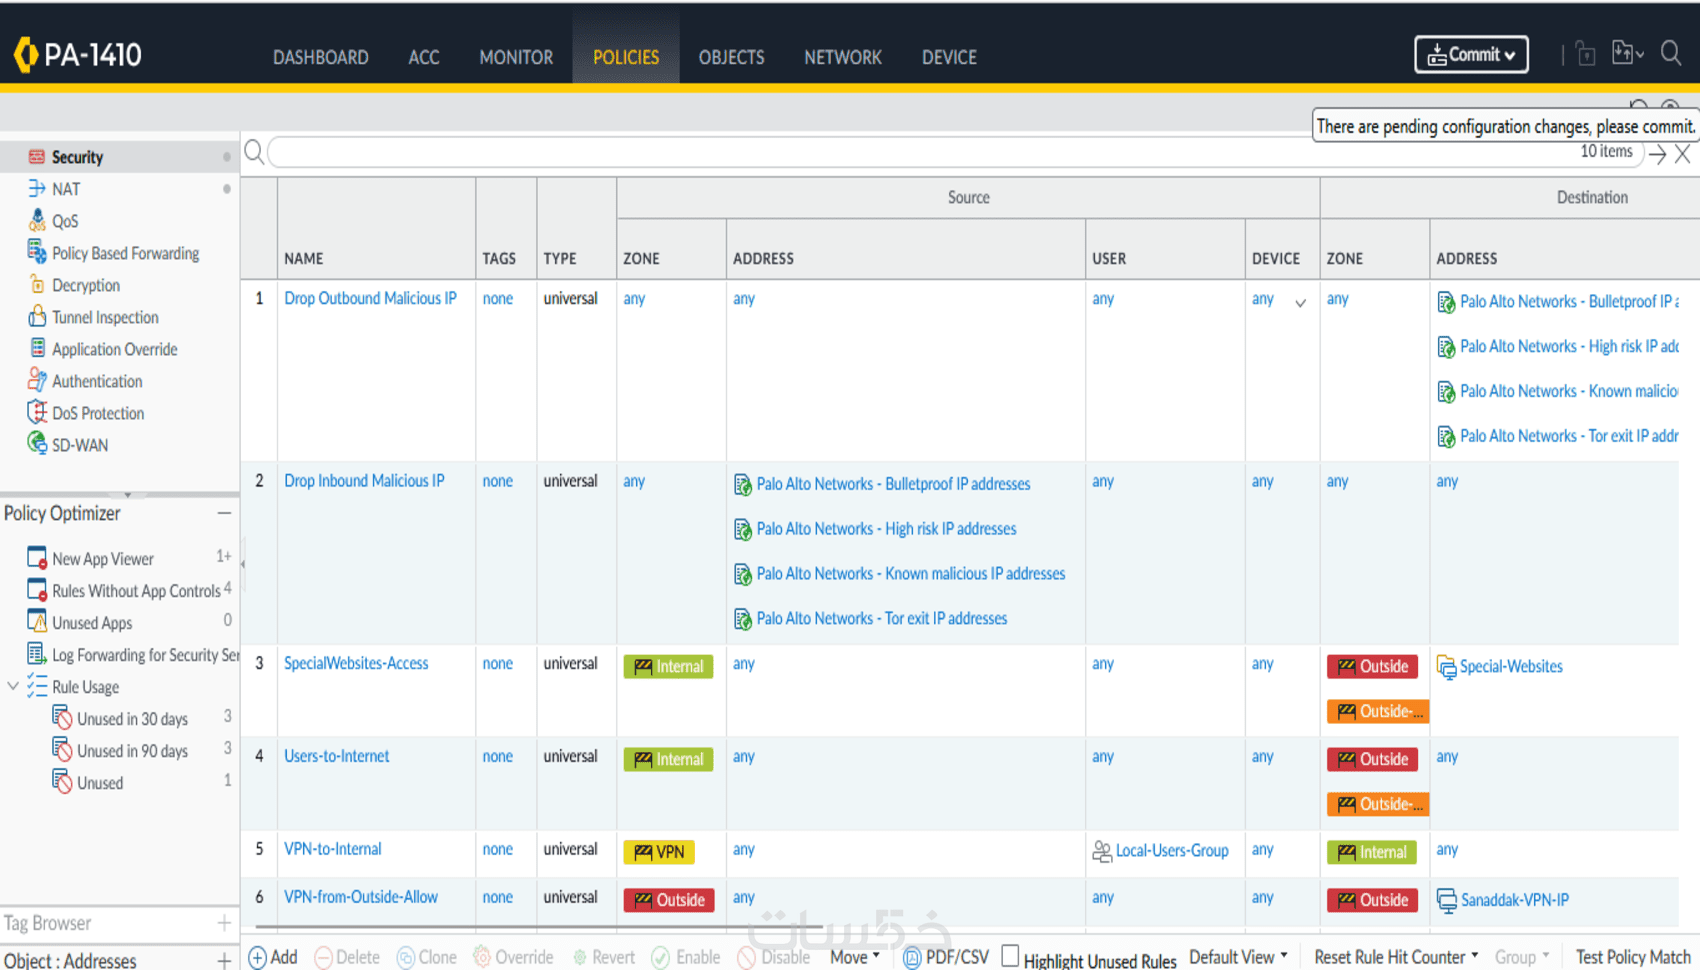The image size is (1700, 970).
Task: Open the QoS policy icon
Action: [37, 220]
